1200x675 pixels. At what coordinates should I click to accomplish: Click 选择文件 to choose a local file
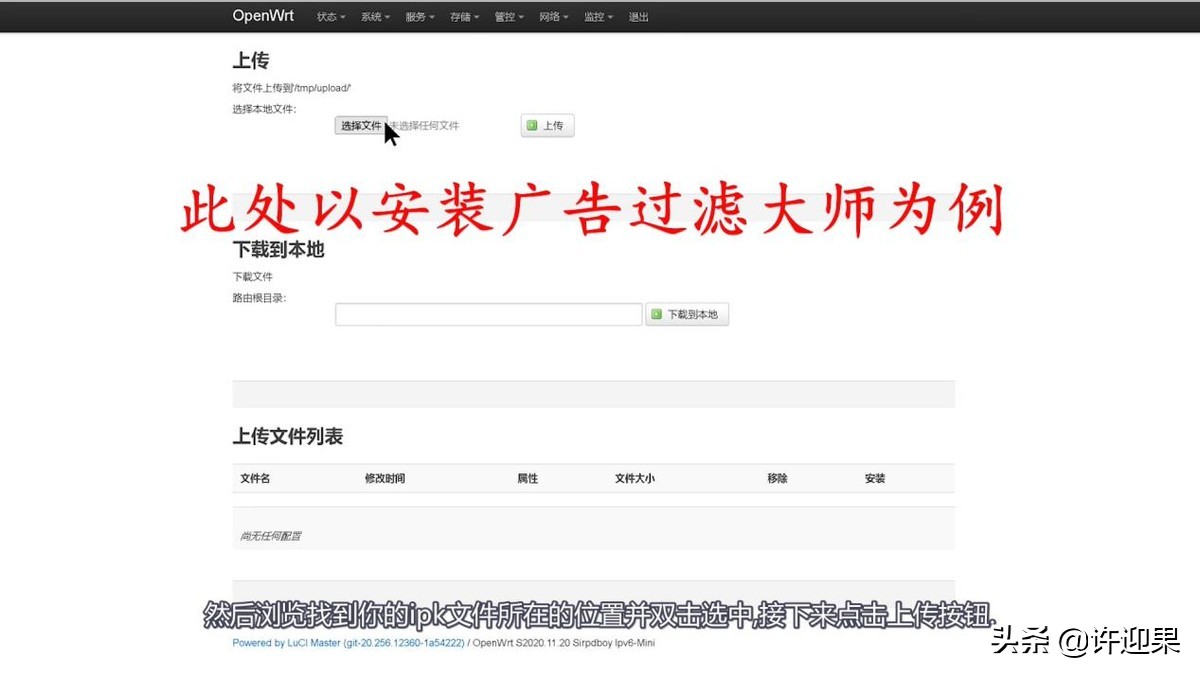pyautogui.click(x=360, y=125)
